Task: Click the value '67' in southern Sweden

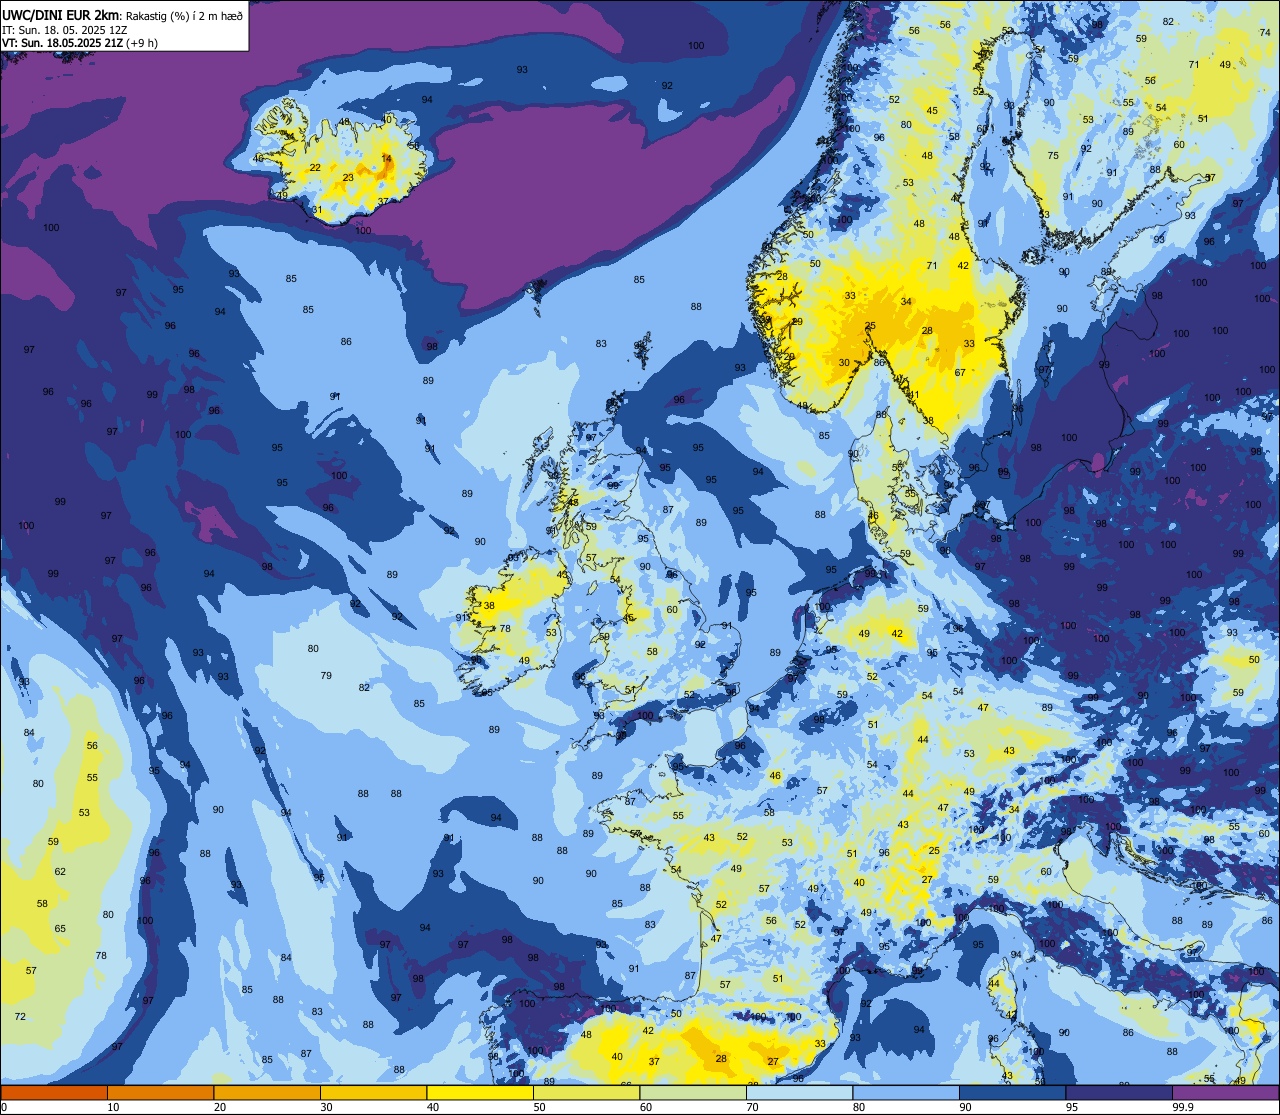Action: click(960, 372)
